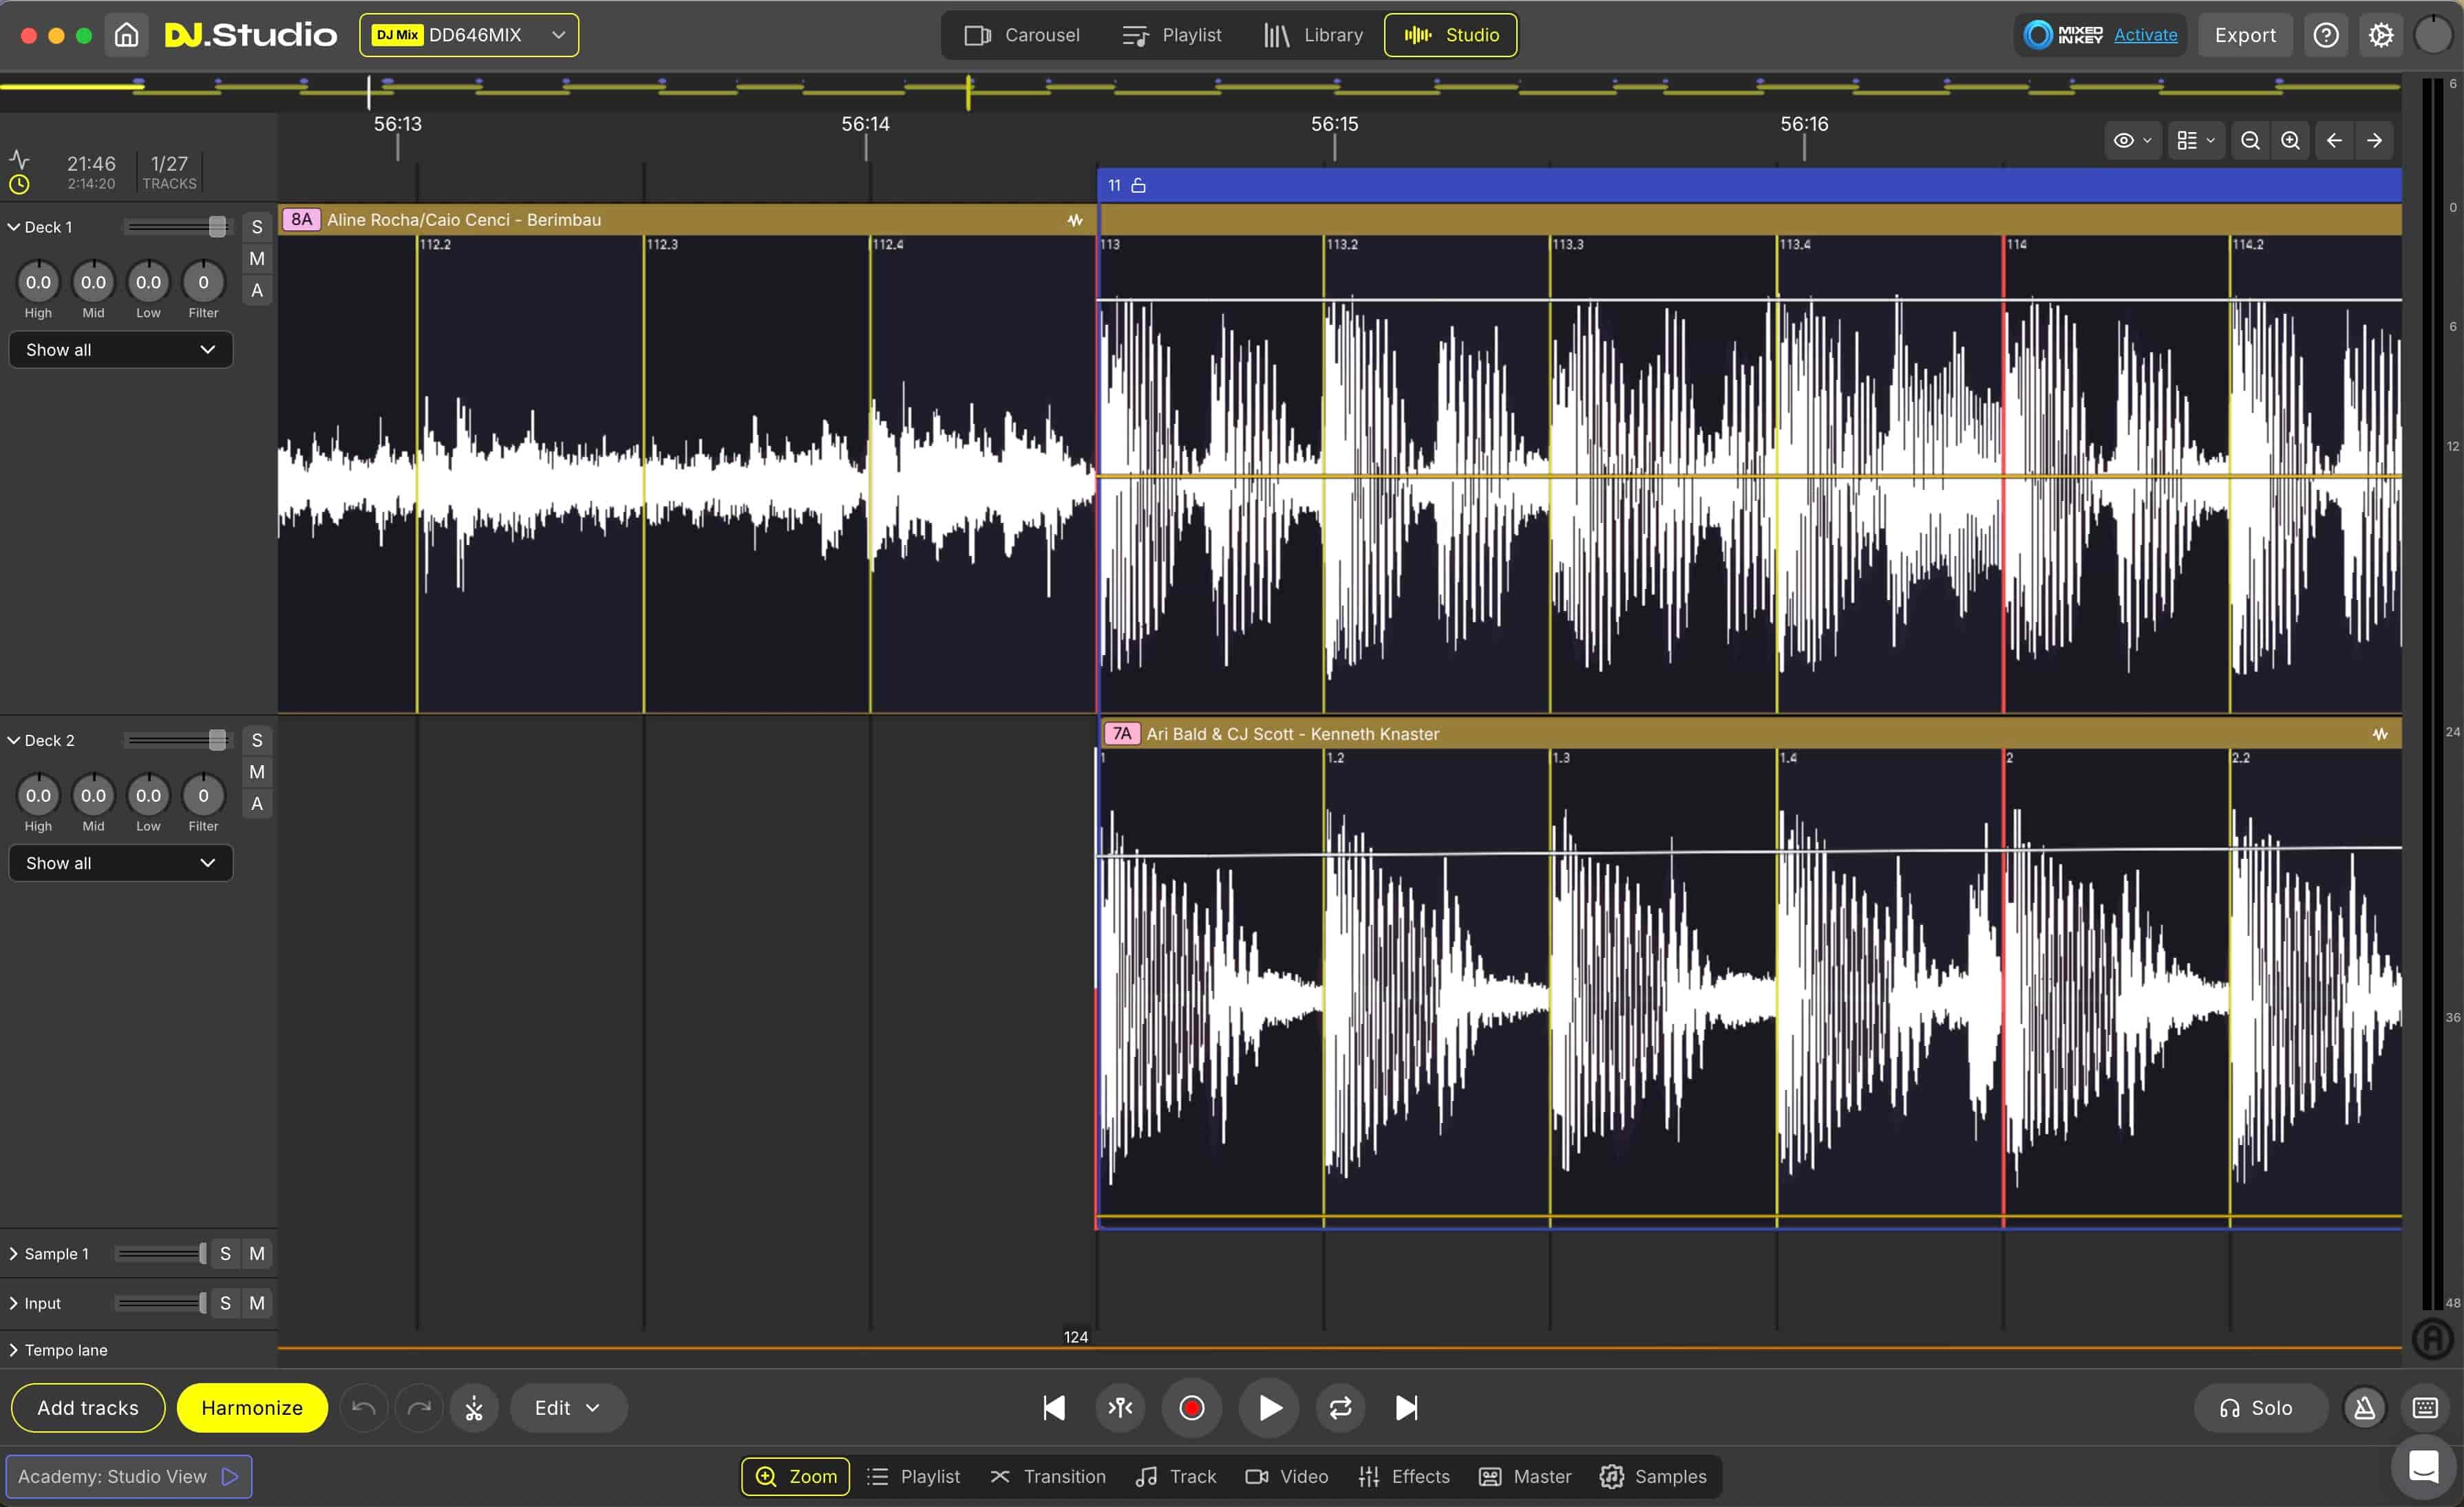Navigate timeline right with arrow

coord(2374,141)
